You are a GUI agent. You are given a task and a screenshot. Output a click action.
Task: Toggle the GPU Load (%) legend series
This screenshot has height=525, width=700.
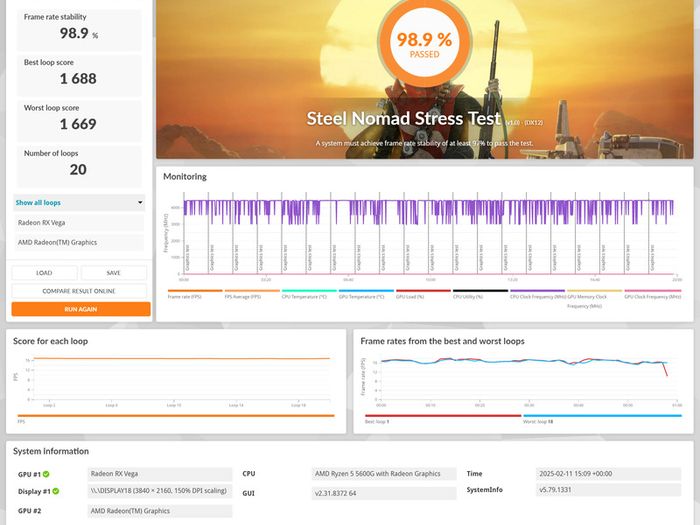pyautogui.click(x=423, y=294)
